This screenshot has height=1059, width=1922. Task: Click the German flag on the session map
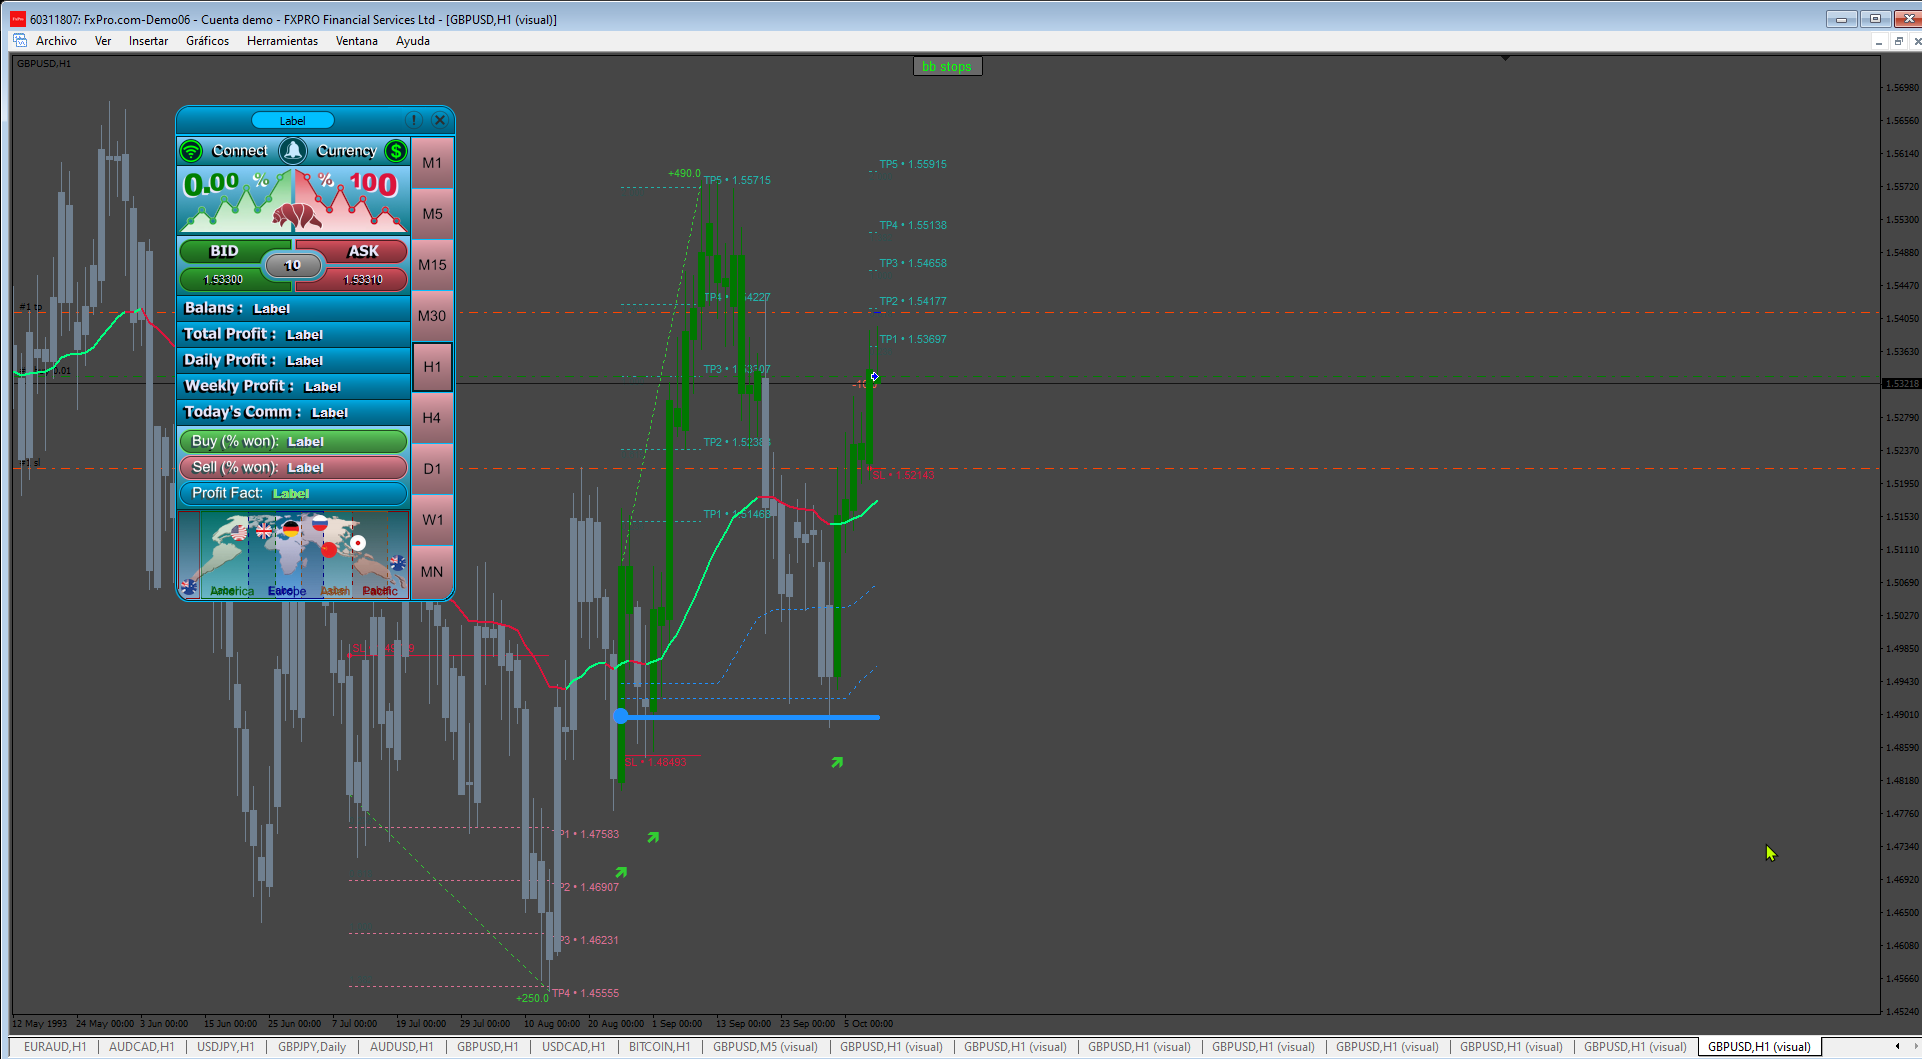[x=291, y=528]
